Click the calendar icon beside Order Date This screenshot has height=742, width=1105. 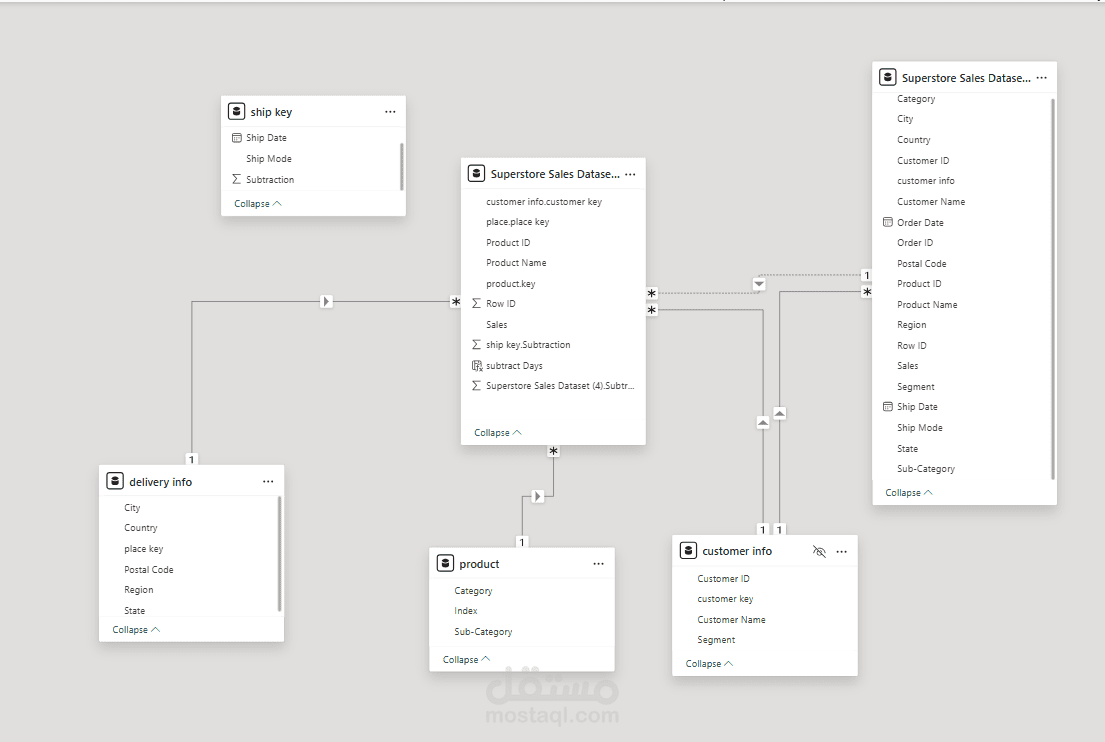tap(887, 222)
